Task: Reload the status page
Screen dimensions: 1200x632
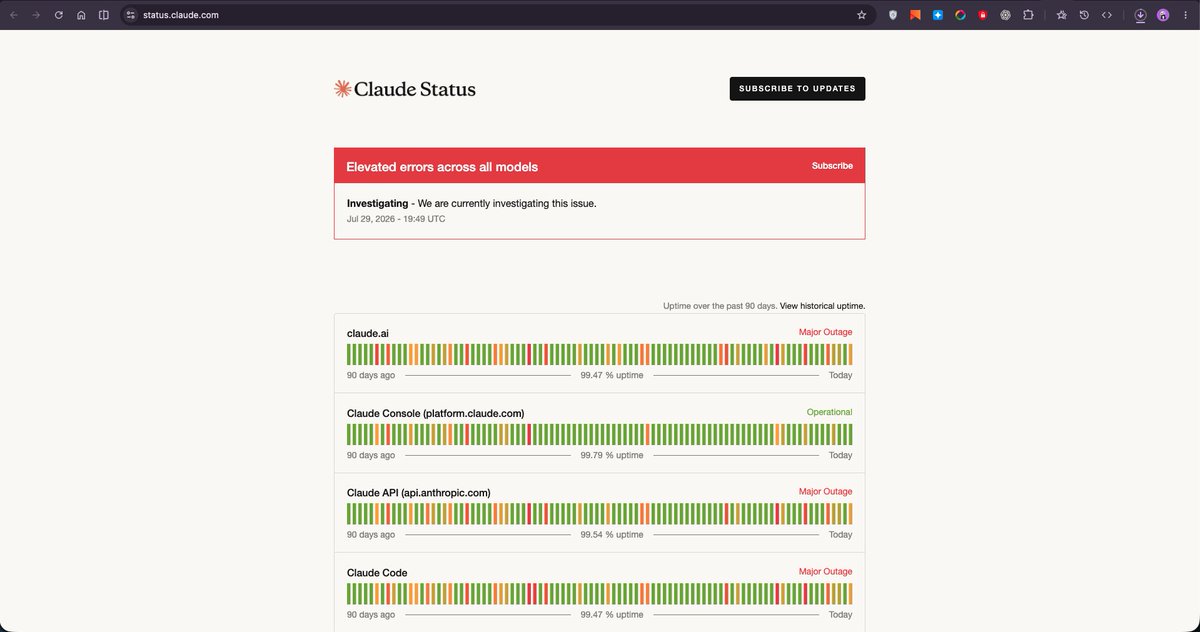Action: click(x=59, y=15)
